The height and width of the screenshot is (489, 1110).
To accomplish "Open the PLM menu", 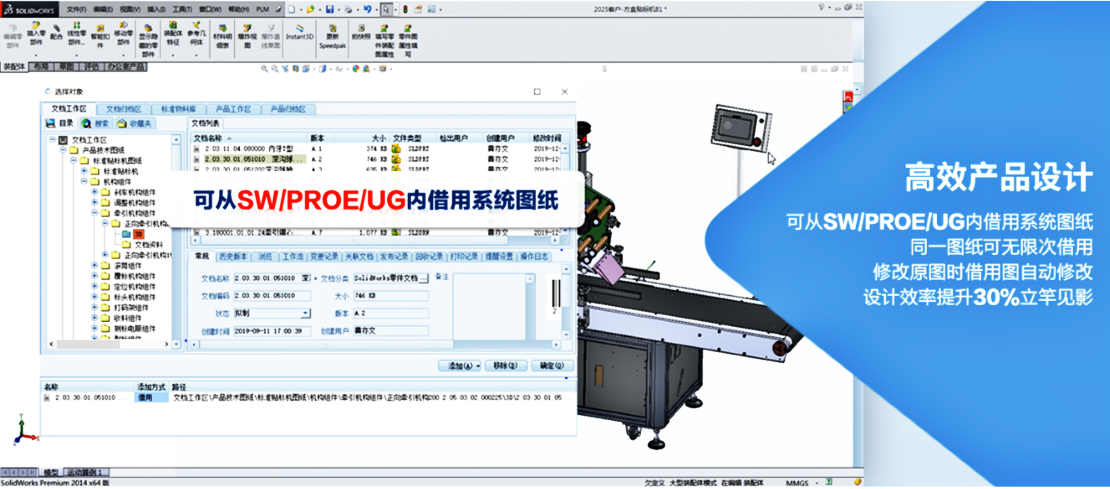I will pyautogui.click(x=263, y=10).
